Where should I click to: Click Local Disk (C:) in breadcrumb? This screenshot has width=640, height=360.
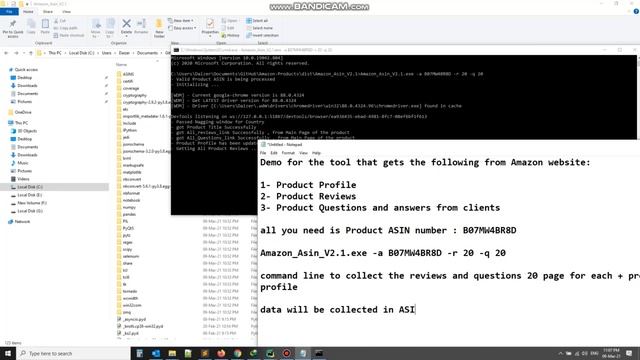[x=81, y=53]
